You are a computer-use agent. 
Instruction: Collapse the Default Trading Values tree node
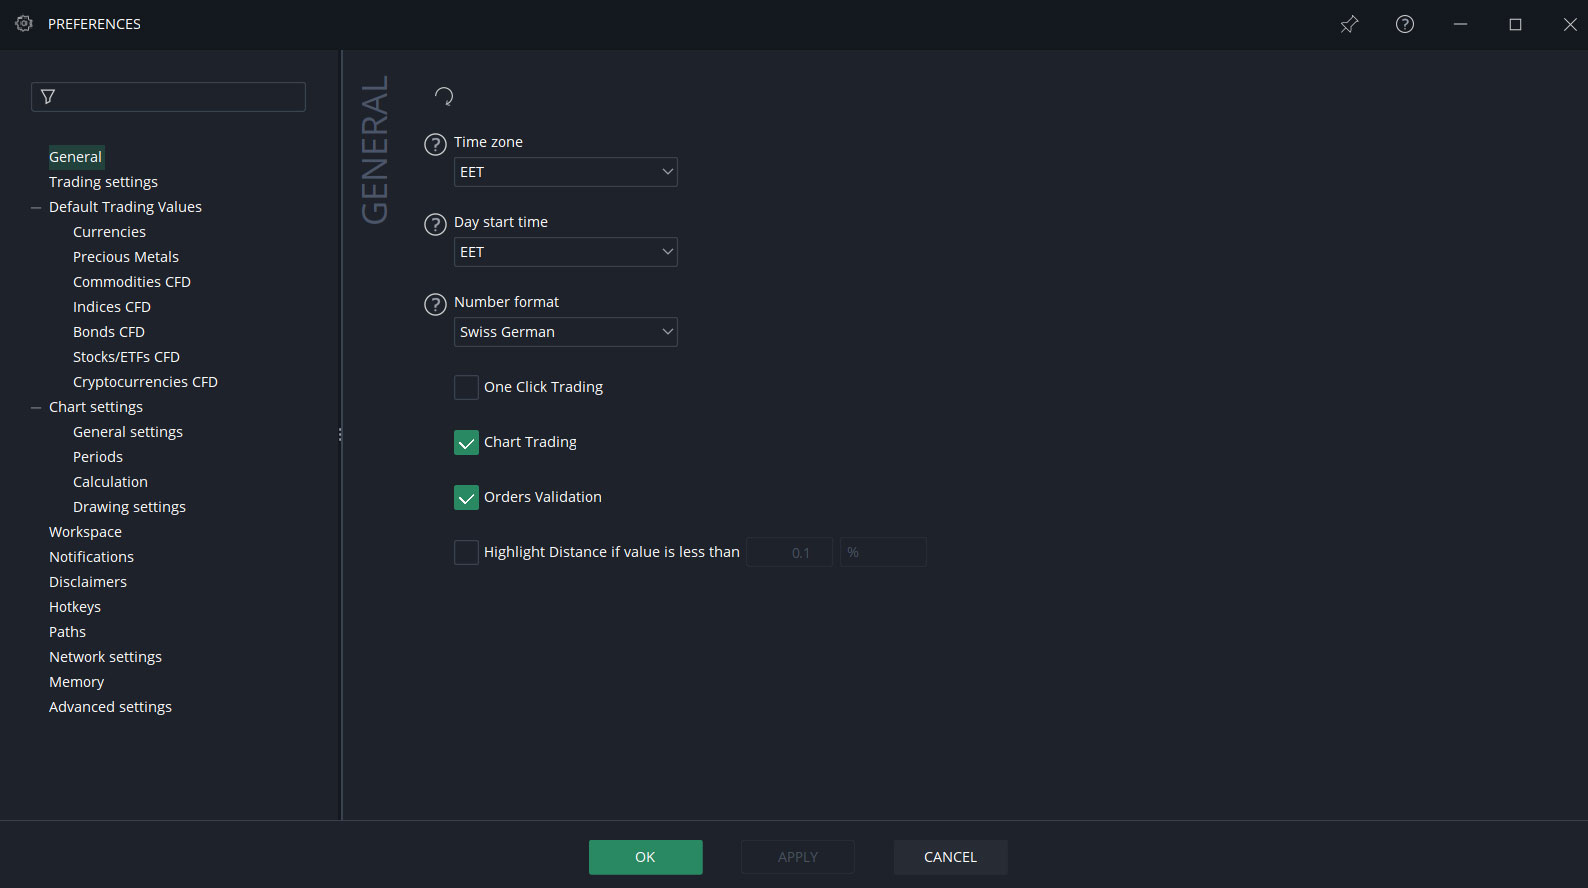click(x=36, y=208)
